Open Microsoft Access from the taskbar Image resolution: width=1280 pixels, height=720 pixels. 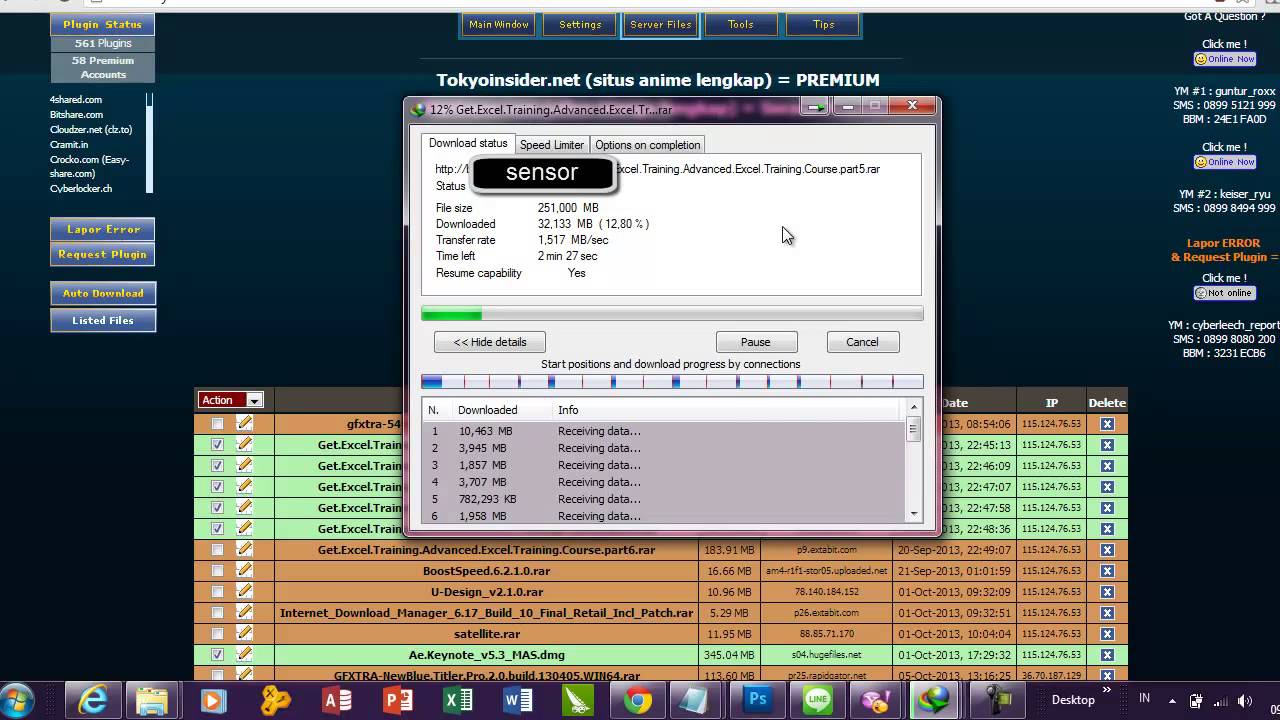pyautogui.click(x=337, y=700)
